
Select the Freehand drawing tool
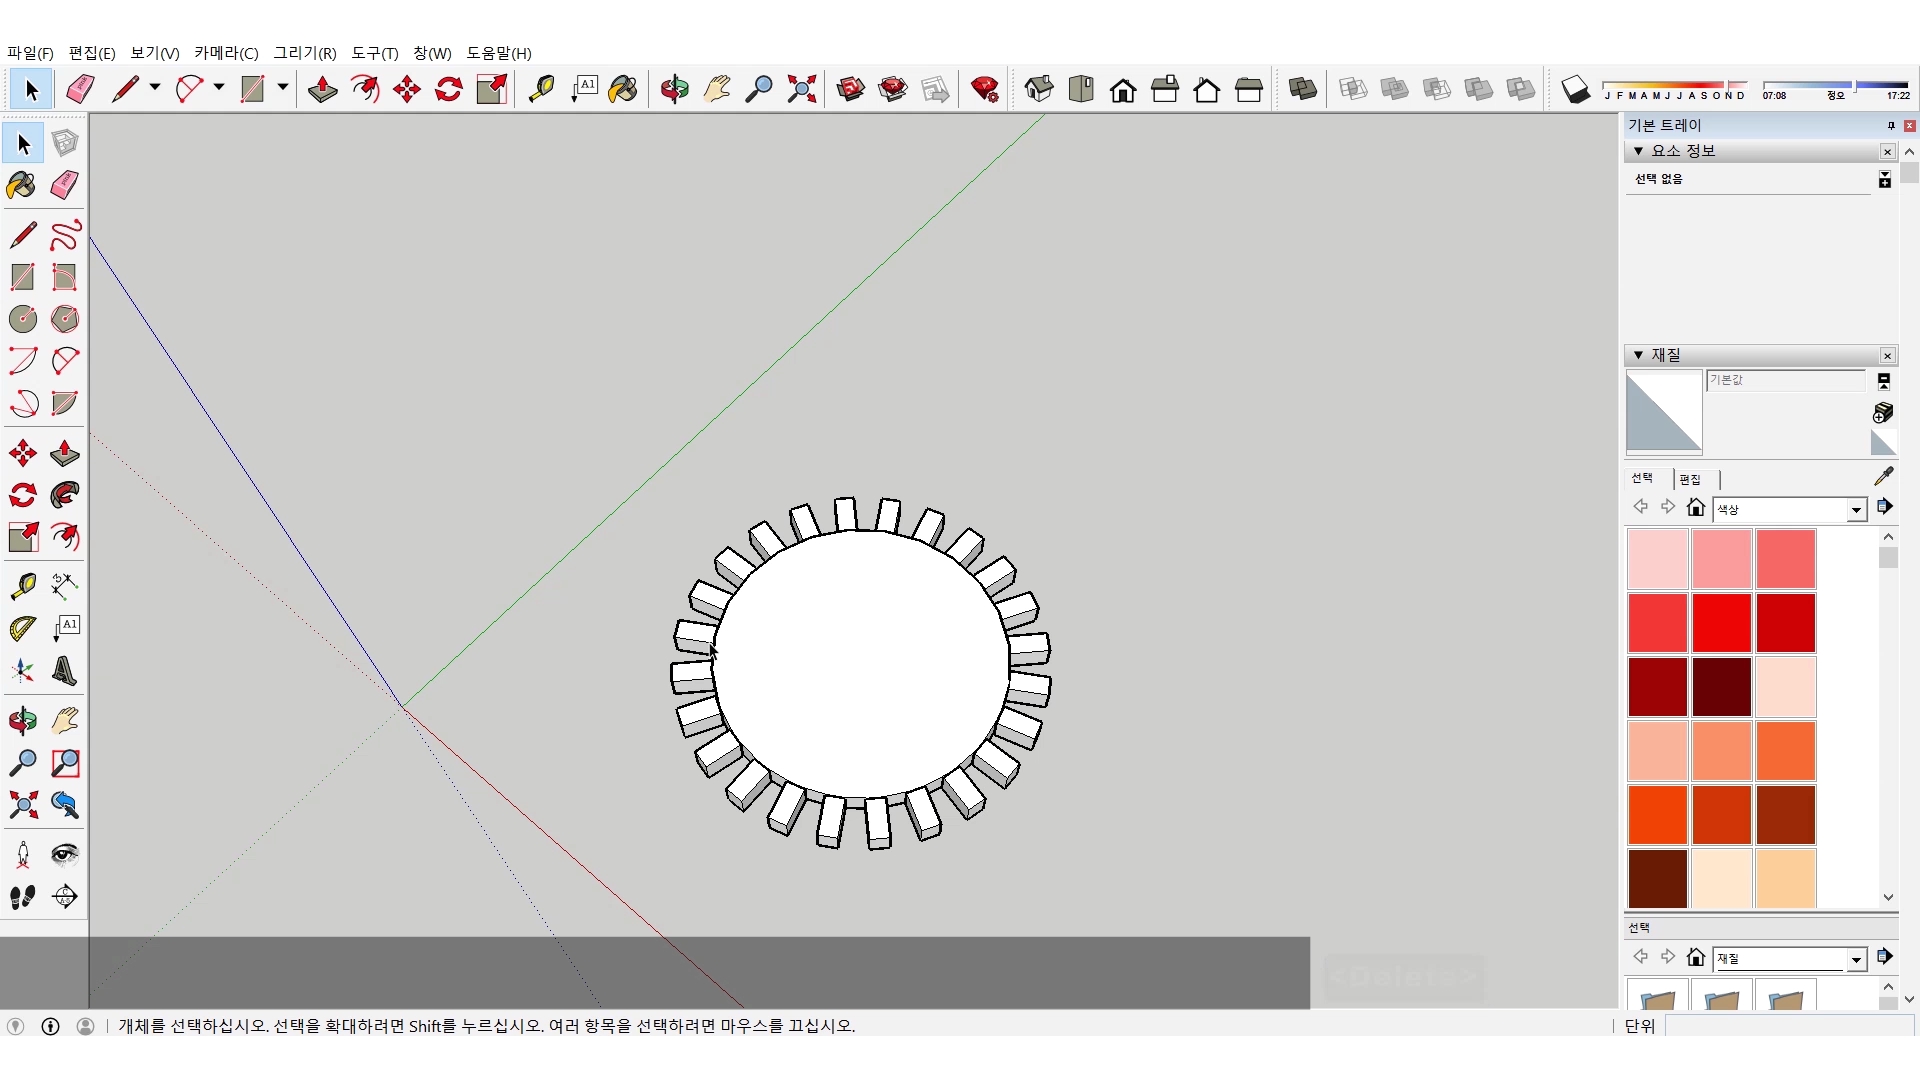coord(64,235)
